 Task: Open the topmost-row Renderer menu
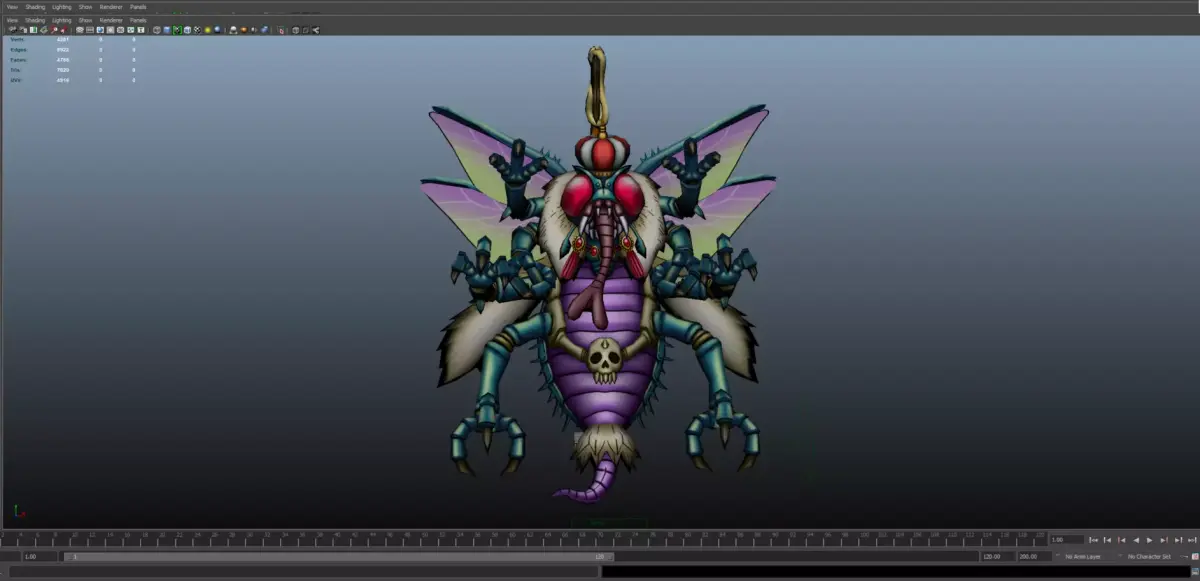click(x=111, y=7)
